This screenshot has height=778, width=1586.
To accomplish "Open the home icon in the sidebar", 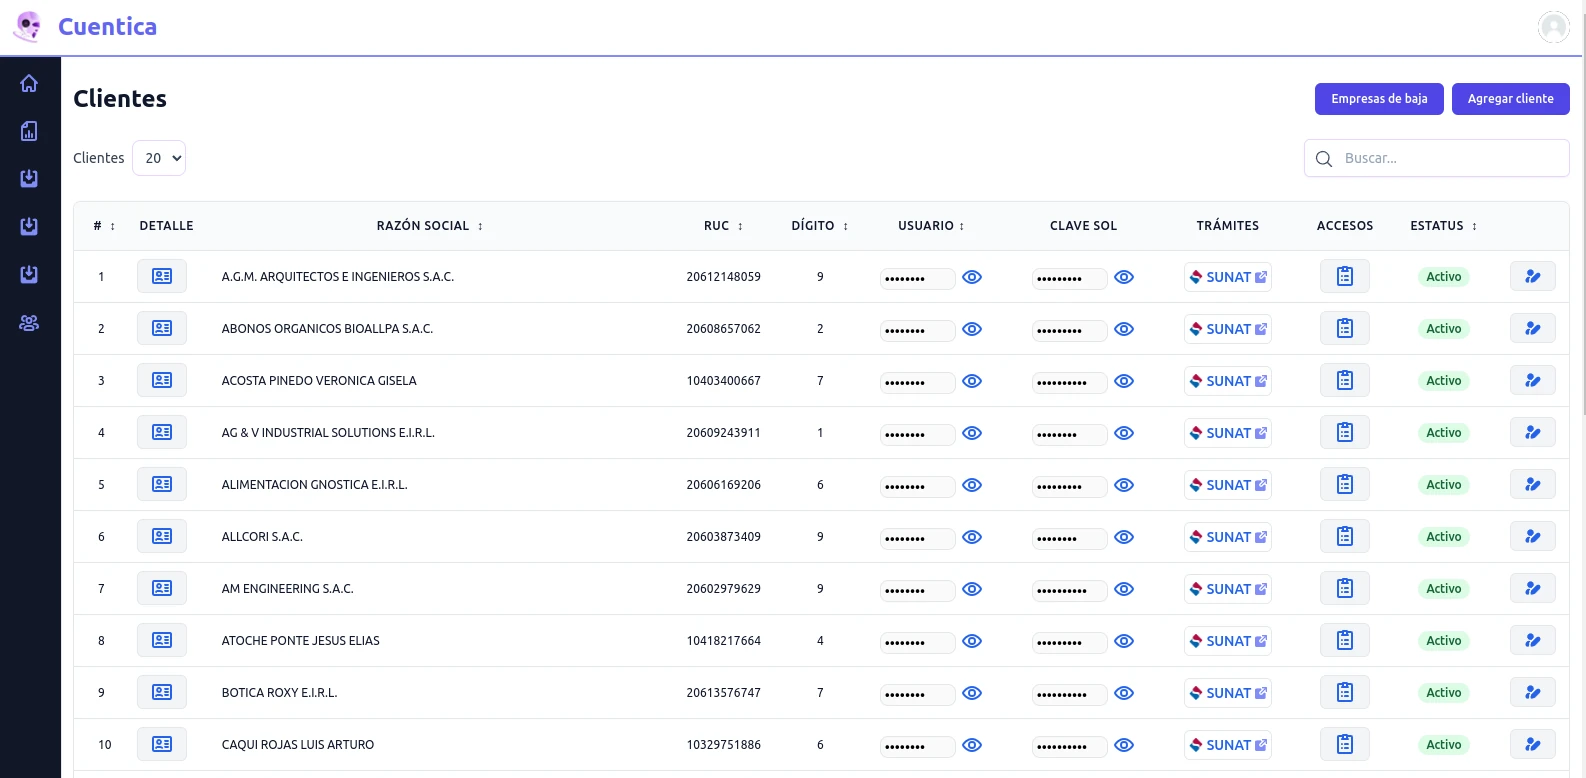I will 29,83.
